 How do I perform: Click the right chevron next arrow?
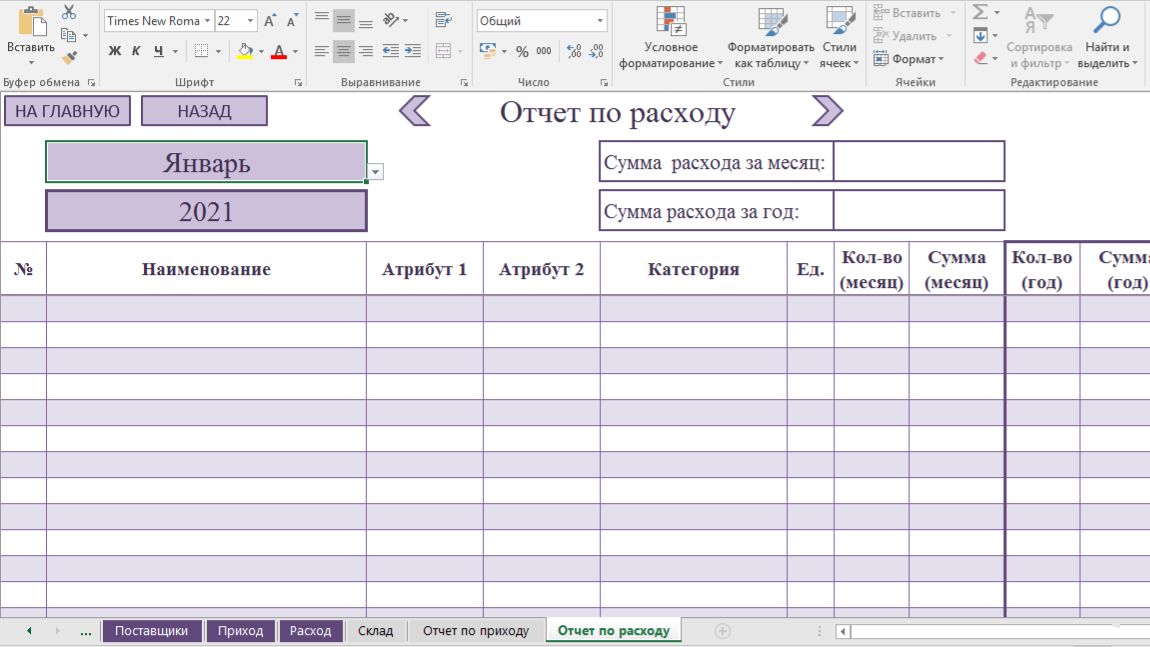(827, 111)
